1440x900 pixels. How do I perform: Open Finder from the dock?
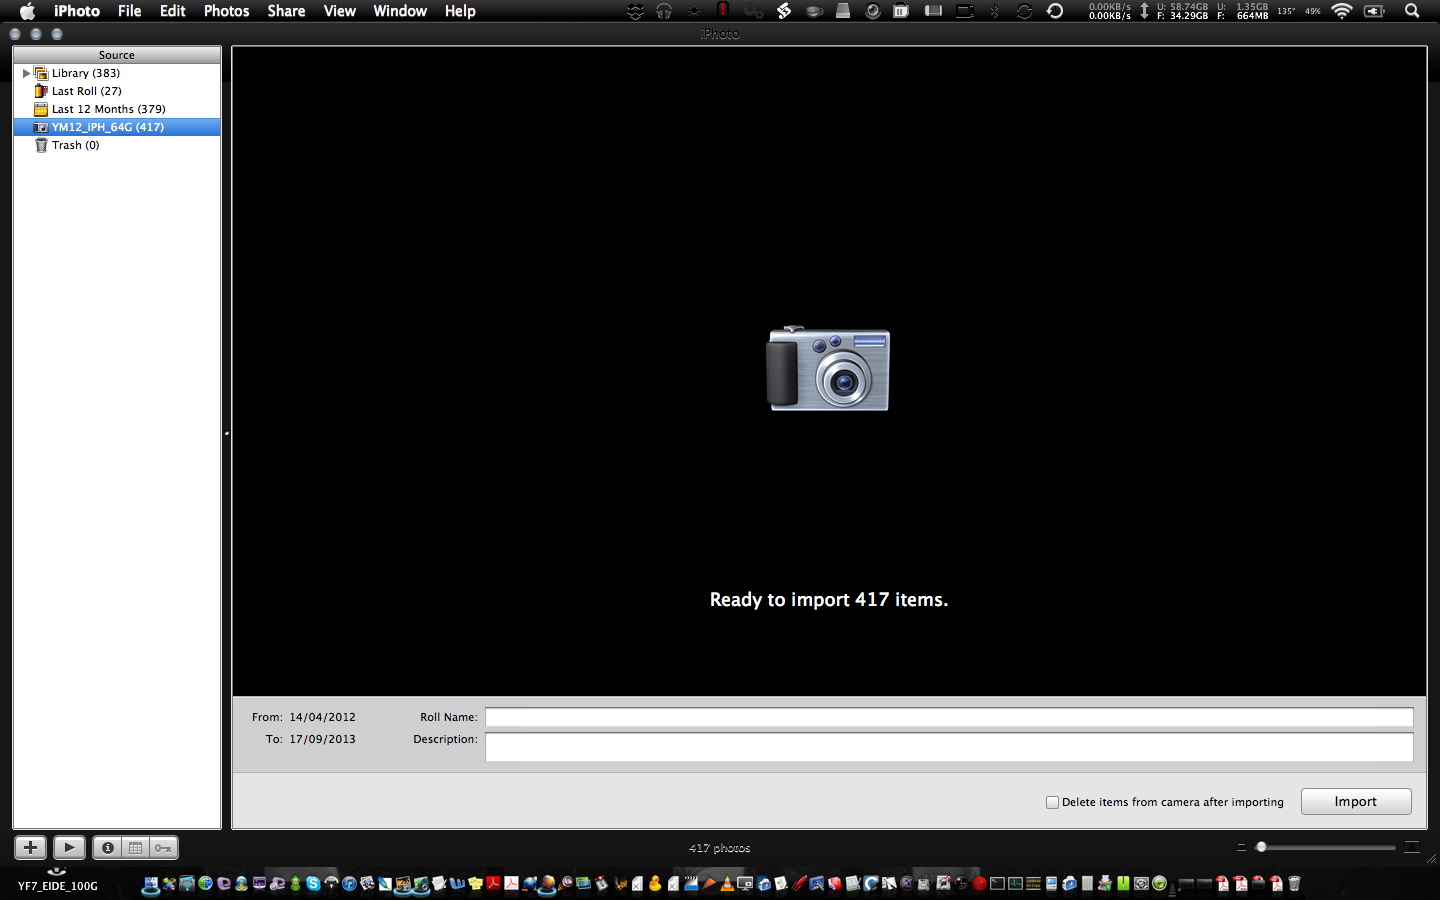point(149,884)
